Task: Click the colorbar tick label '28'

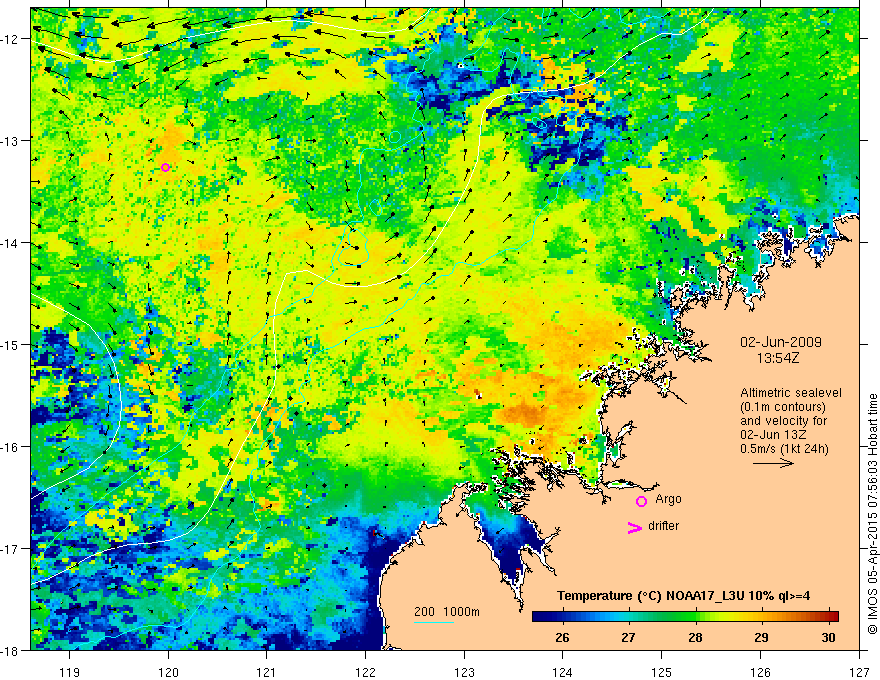Action: (x=695, y=637)
